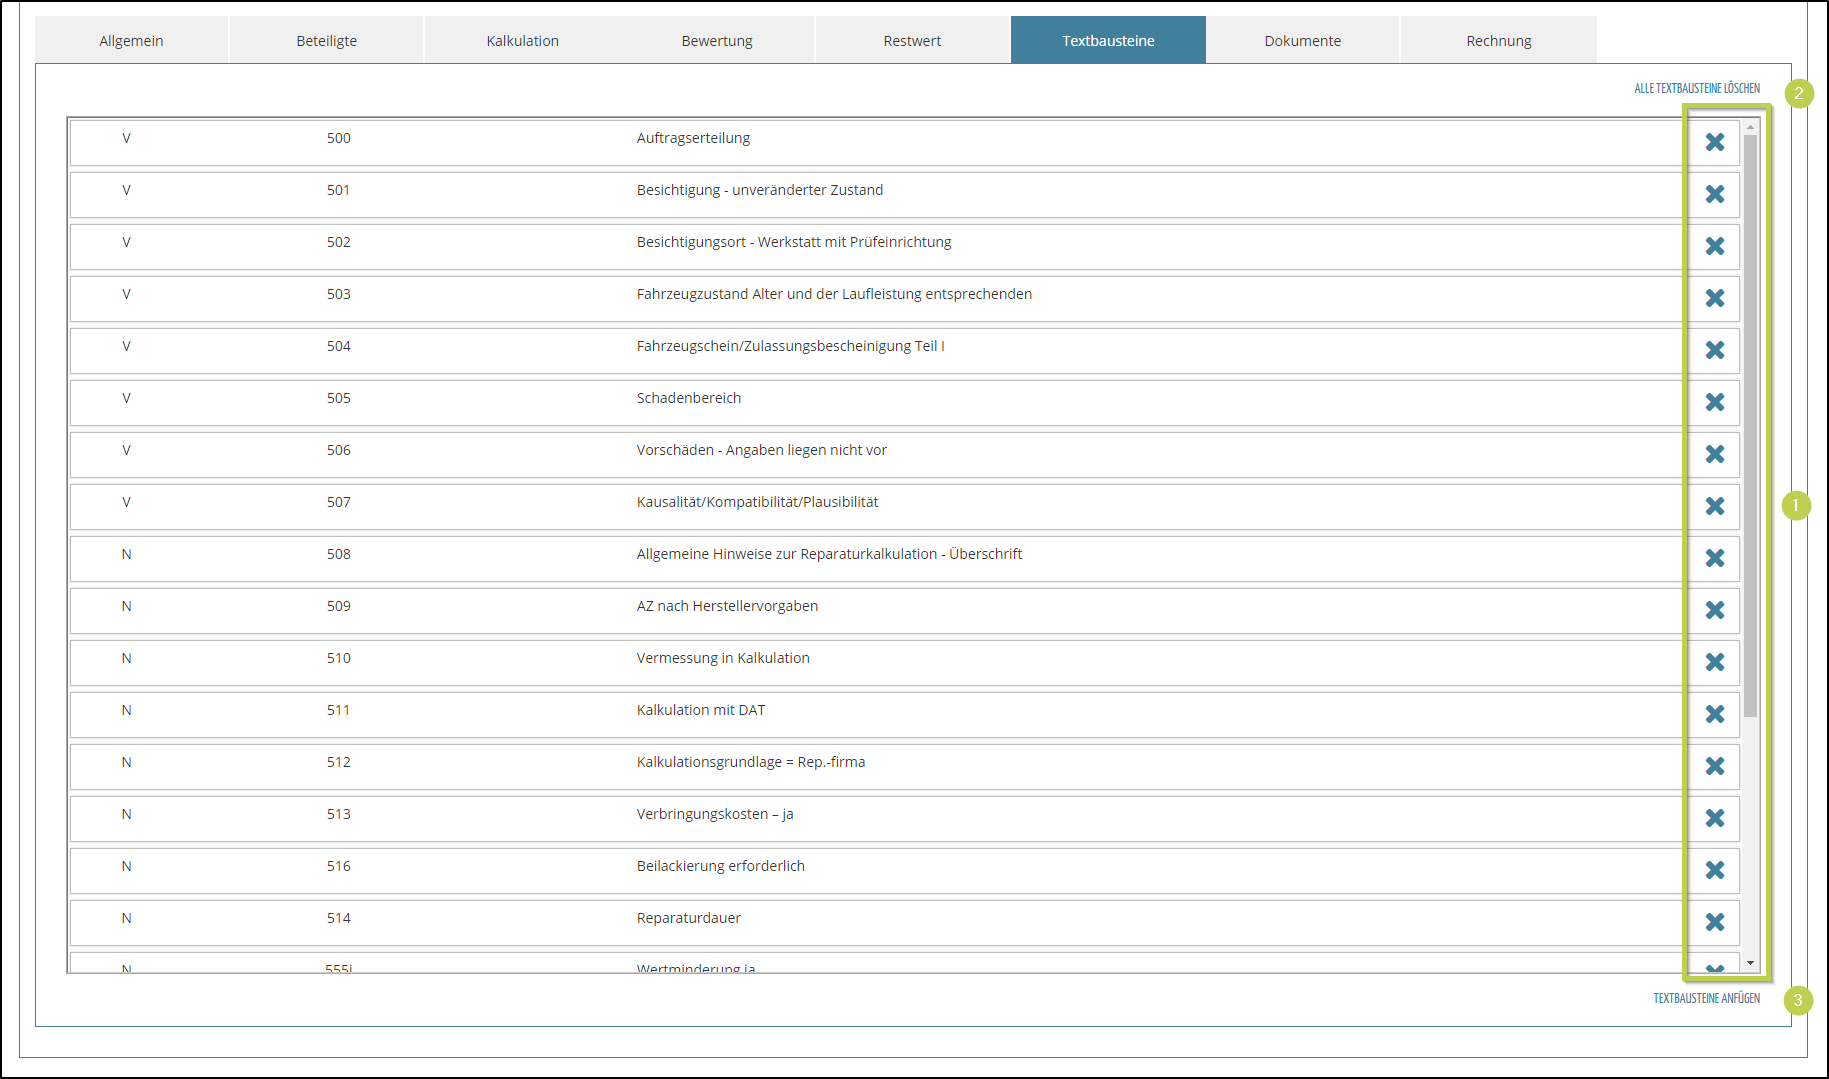Switch to the Allgemein tab

click(131, 41)
